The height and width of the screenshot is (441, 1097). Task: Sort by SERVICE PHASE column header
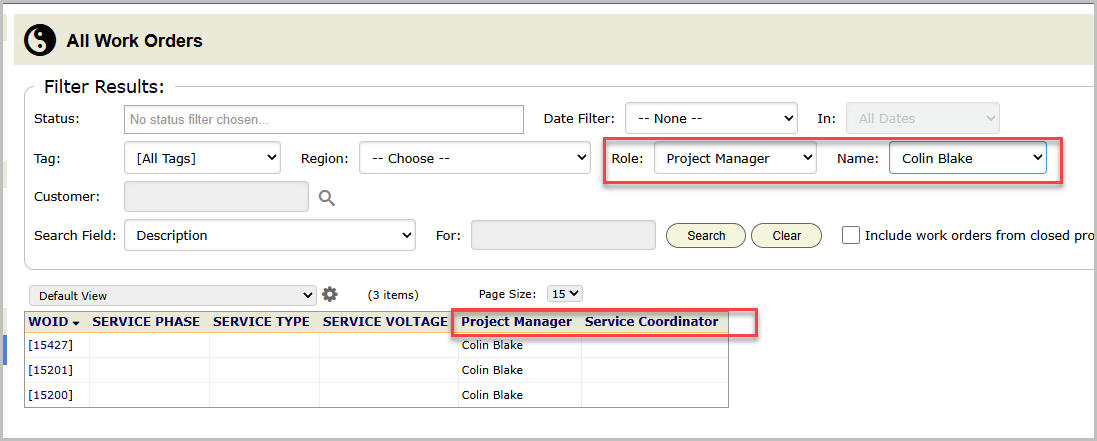pyautogui.click(x=146, y=322)
